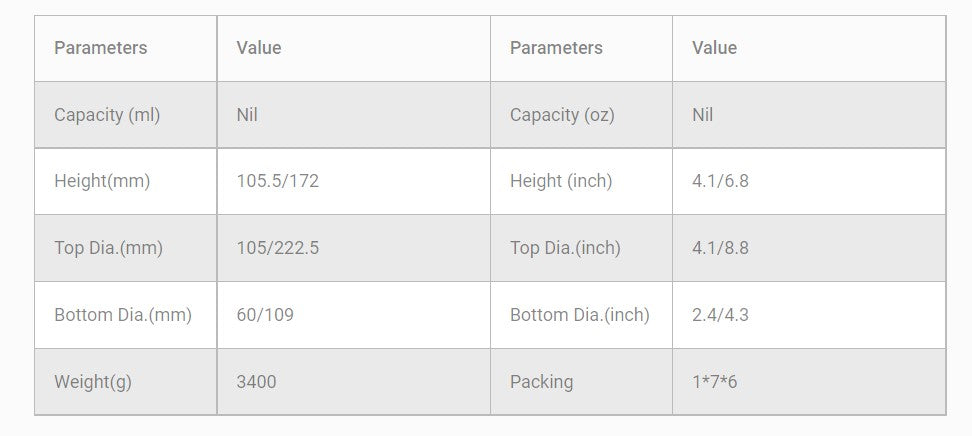
Task: Select the 1*7*6 packing value
Action: pos(714,382)
